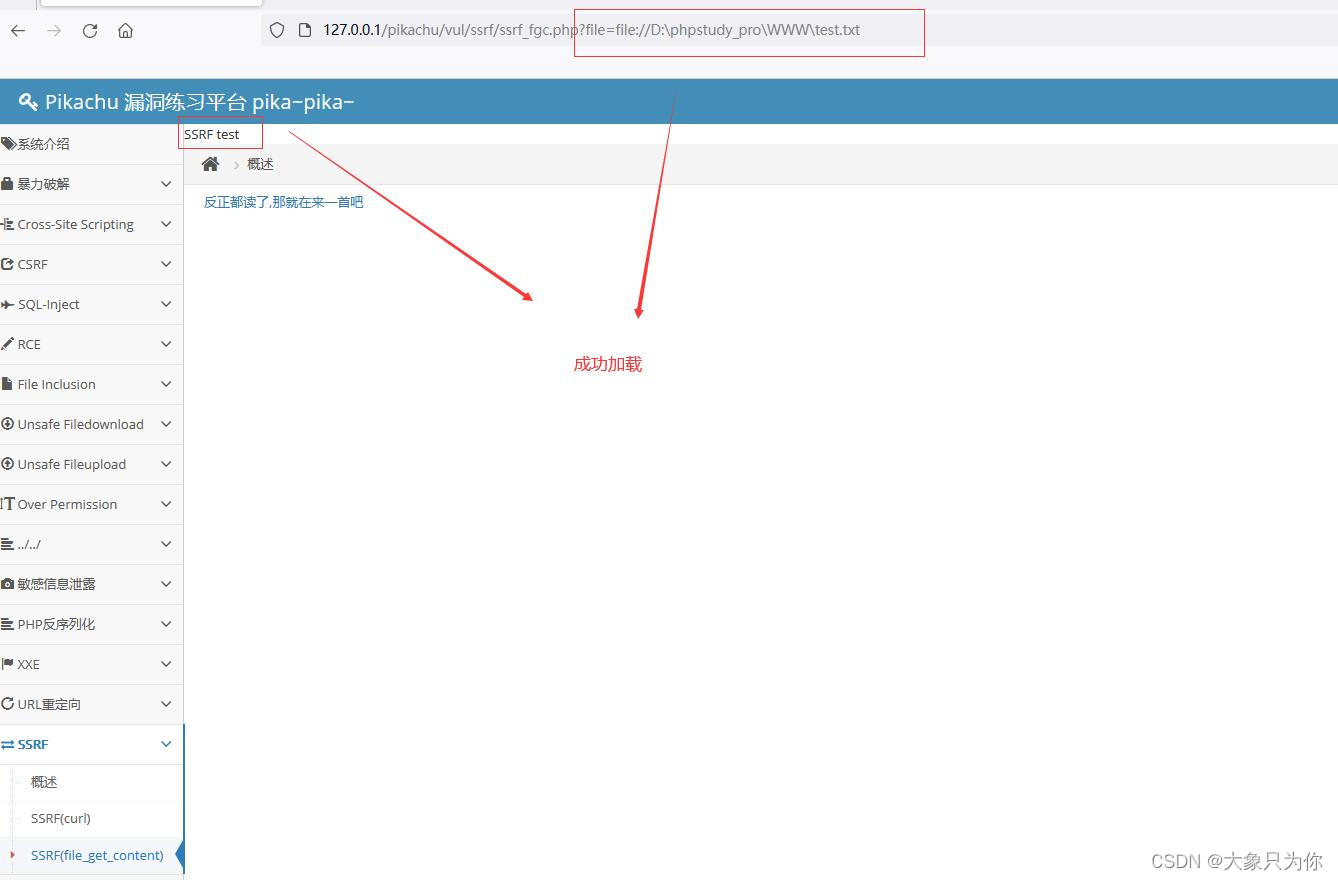Click the plane icon beside SQL-Inject
The width and height of the screenshot is (1338, 880).
click(8, 304)
